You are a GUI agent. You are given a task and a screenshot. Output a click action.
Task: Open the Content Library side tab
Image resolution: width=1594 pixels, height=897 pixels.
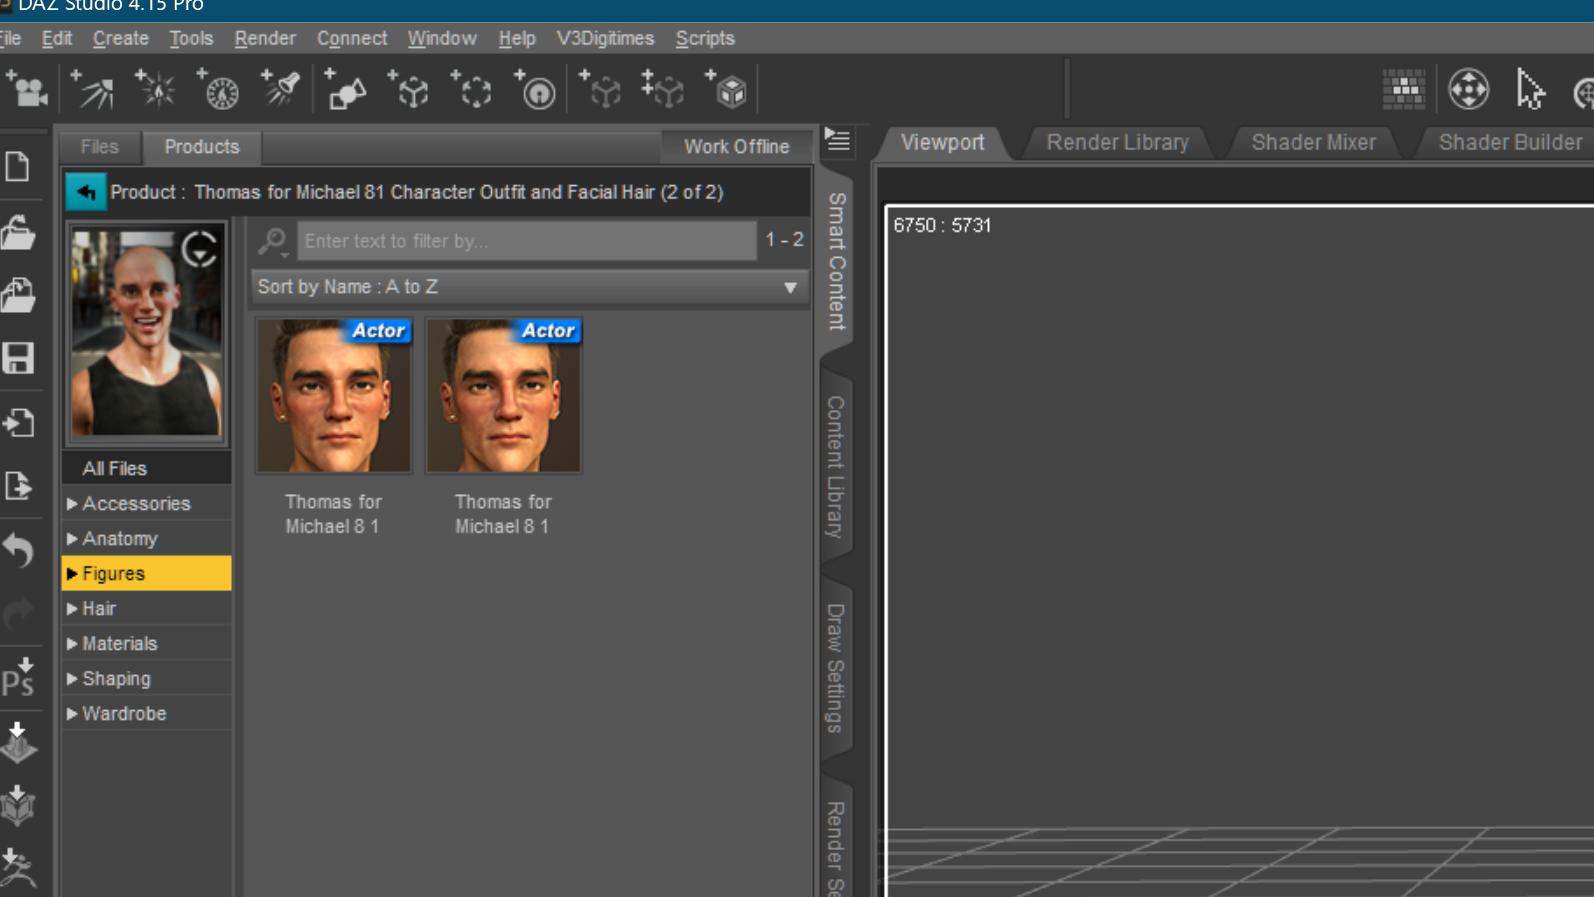[836, 467]
